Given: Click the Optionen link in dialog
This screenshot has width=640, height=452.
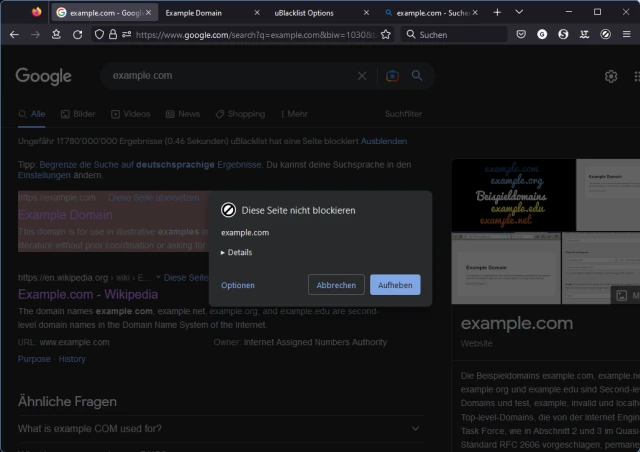Looking at the screenshot, I should pyautogui.click(x=238, y=285).
